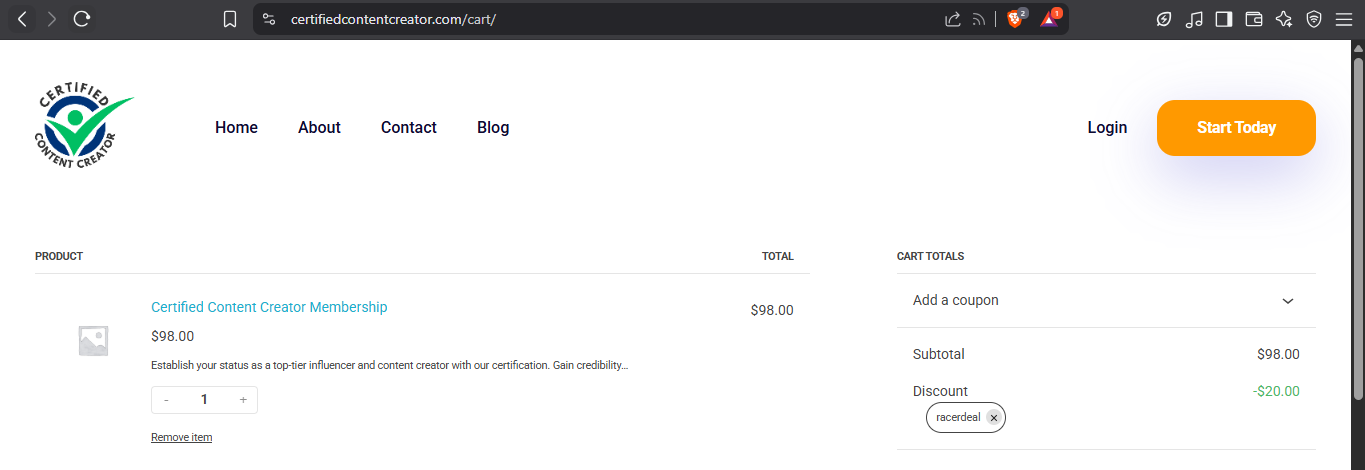This screenshot has width=1365, height=470.
Task: Remove the racerdeal coupon with x
Action: click(993, 418)
